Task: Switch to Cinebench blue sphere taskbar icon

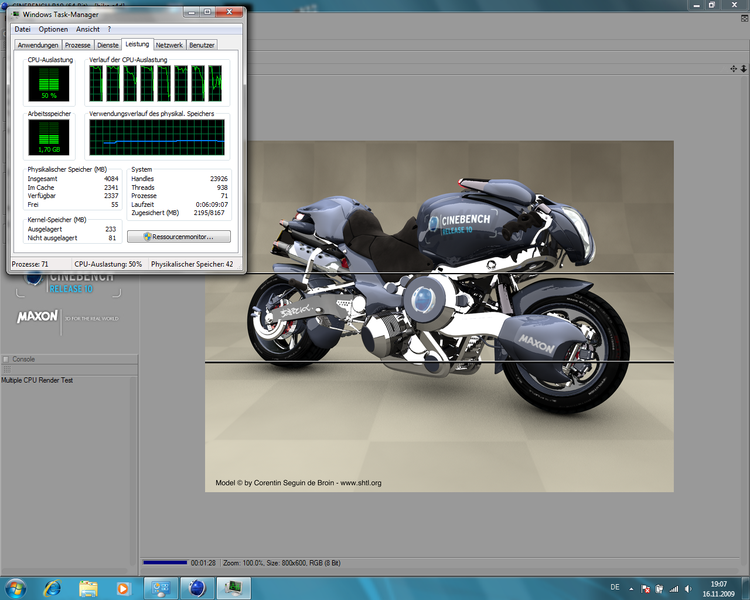Action: [198, 587]
